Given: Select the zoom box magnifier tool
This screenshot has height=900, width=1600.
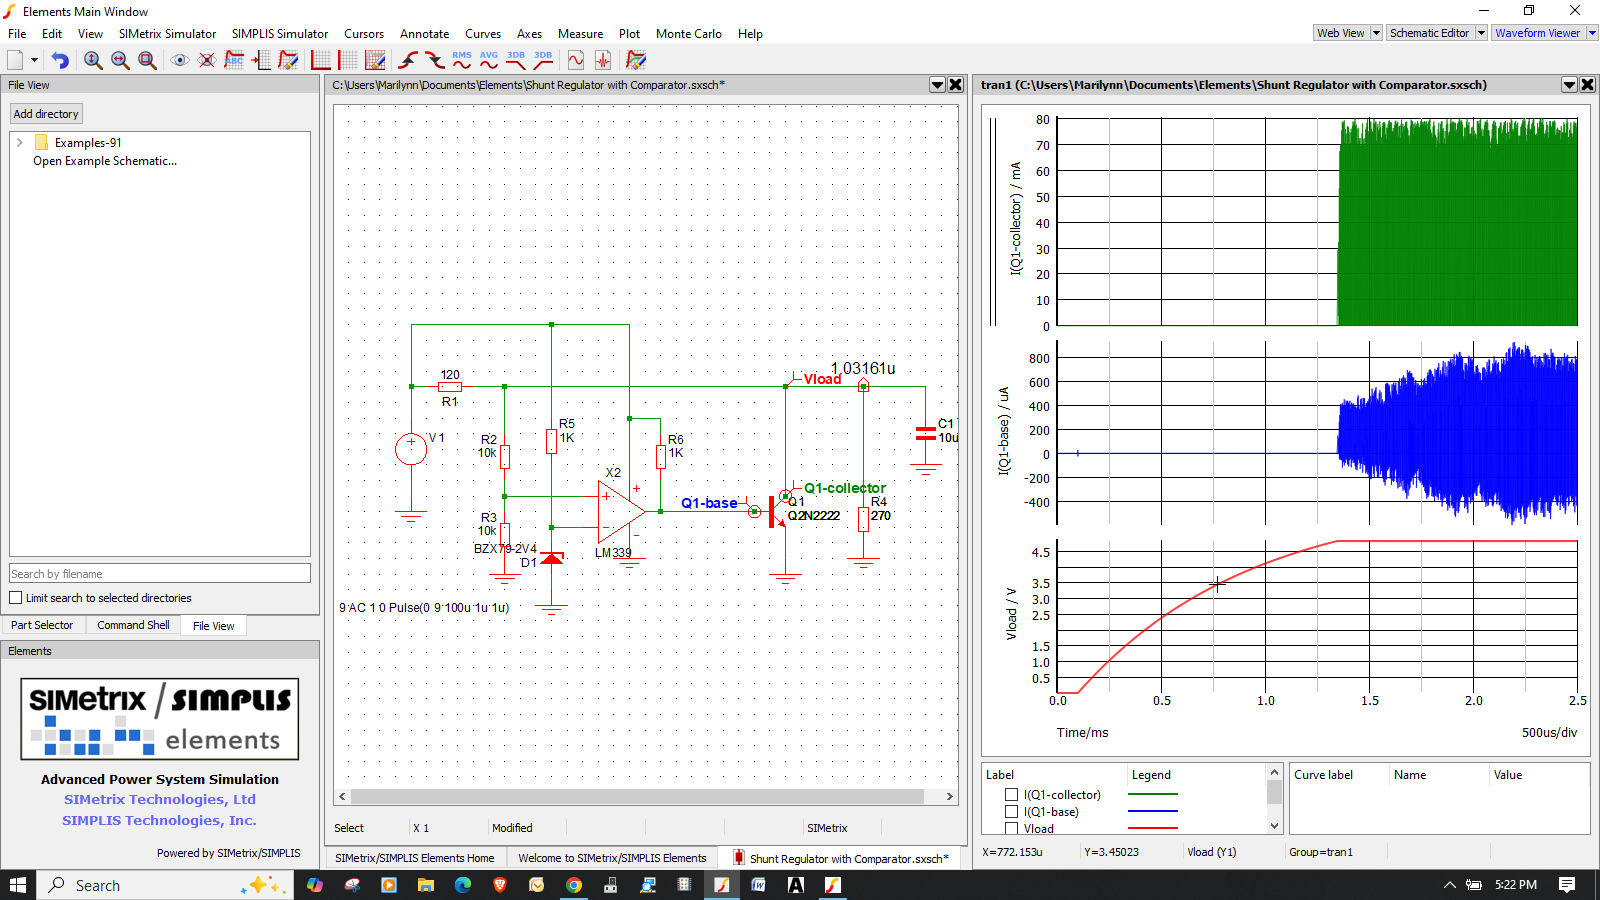Looking at the screenshot, I should tap(147, 60).
